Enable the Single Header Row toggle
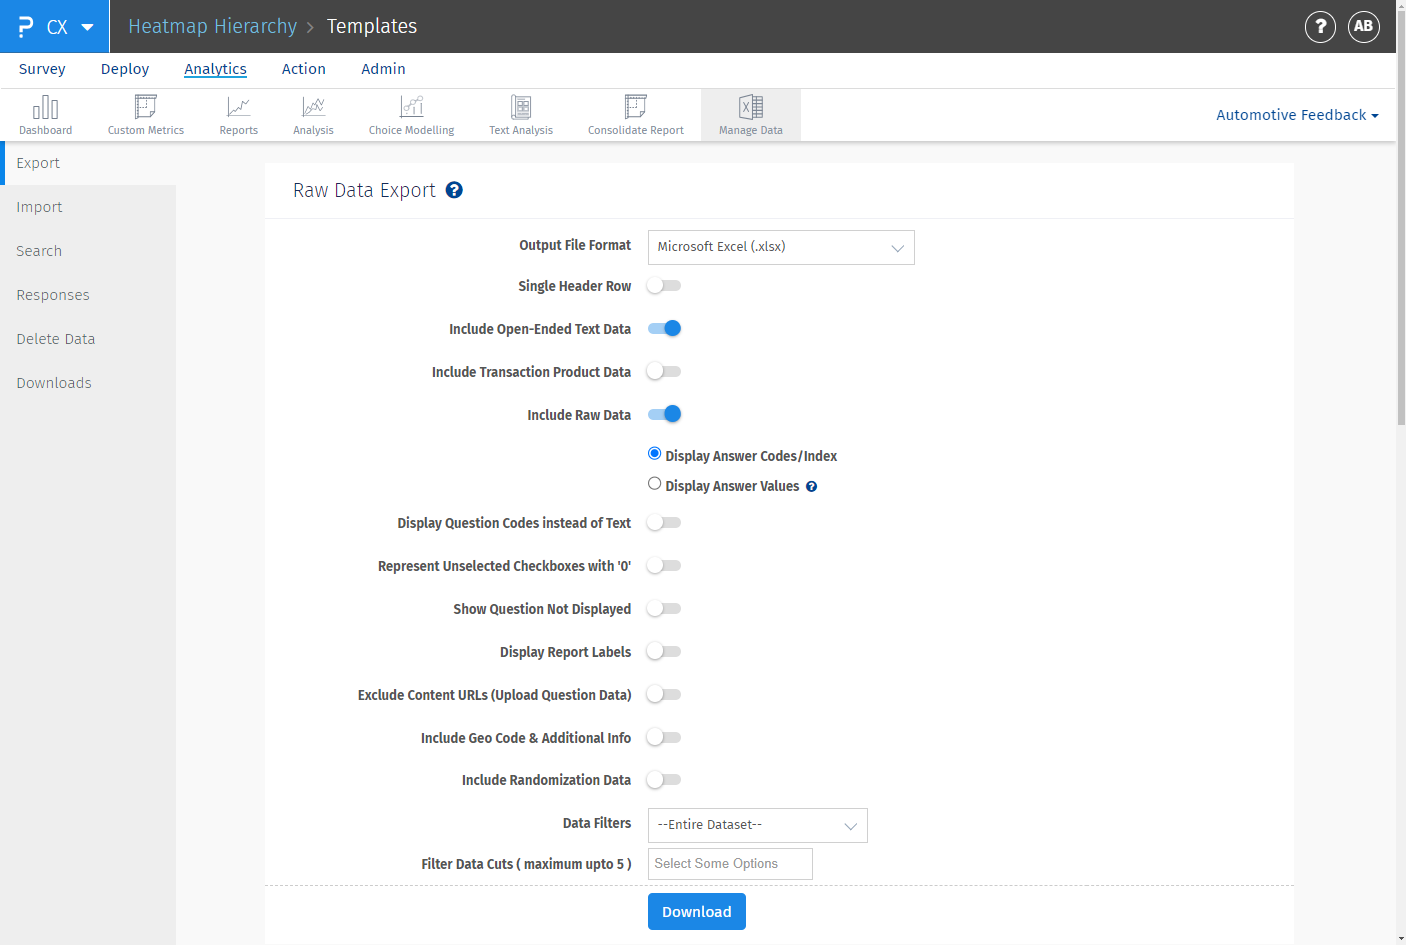This screenshot has height=945, width=1406. 663,285
